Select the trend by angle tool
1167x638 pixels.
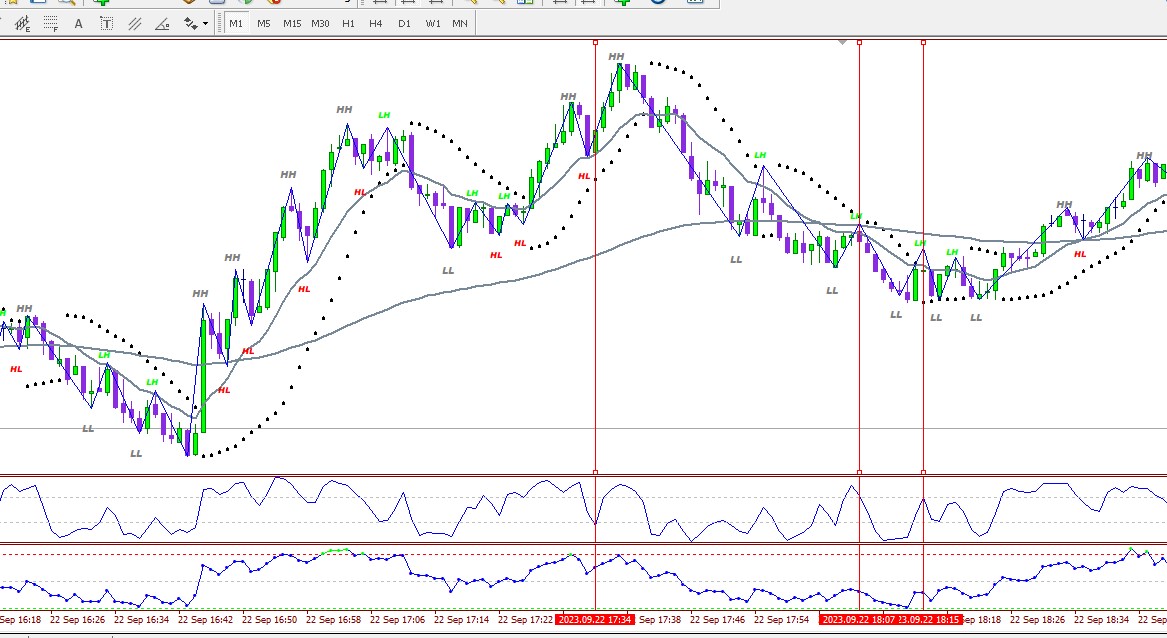162,24
